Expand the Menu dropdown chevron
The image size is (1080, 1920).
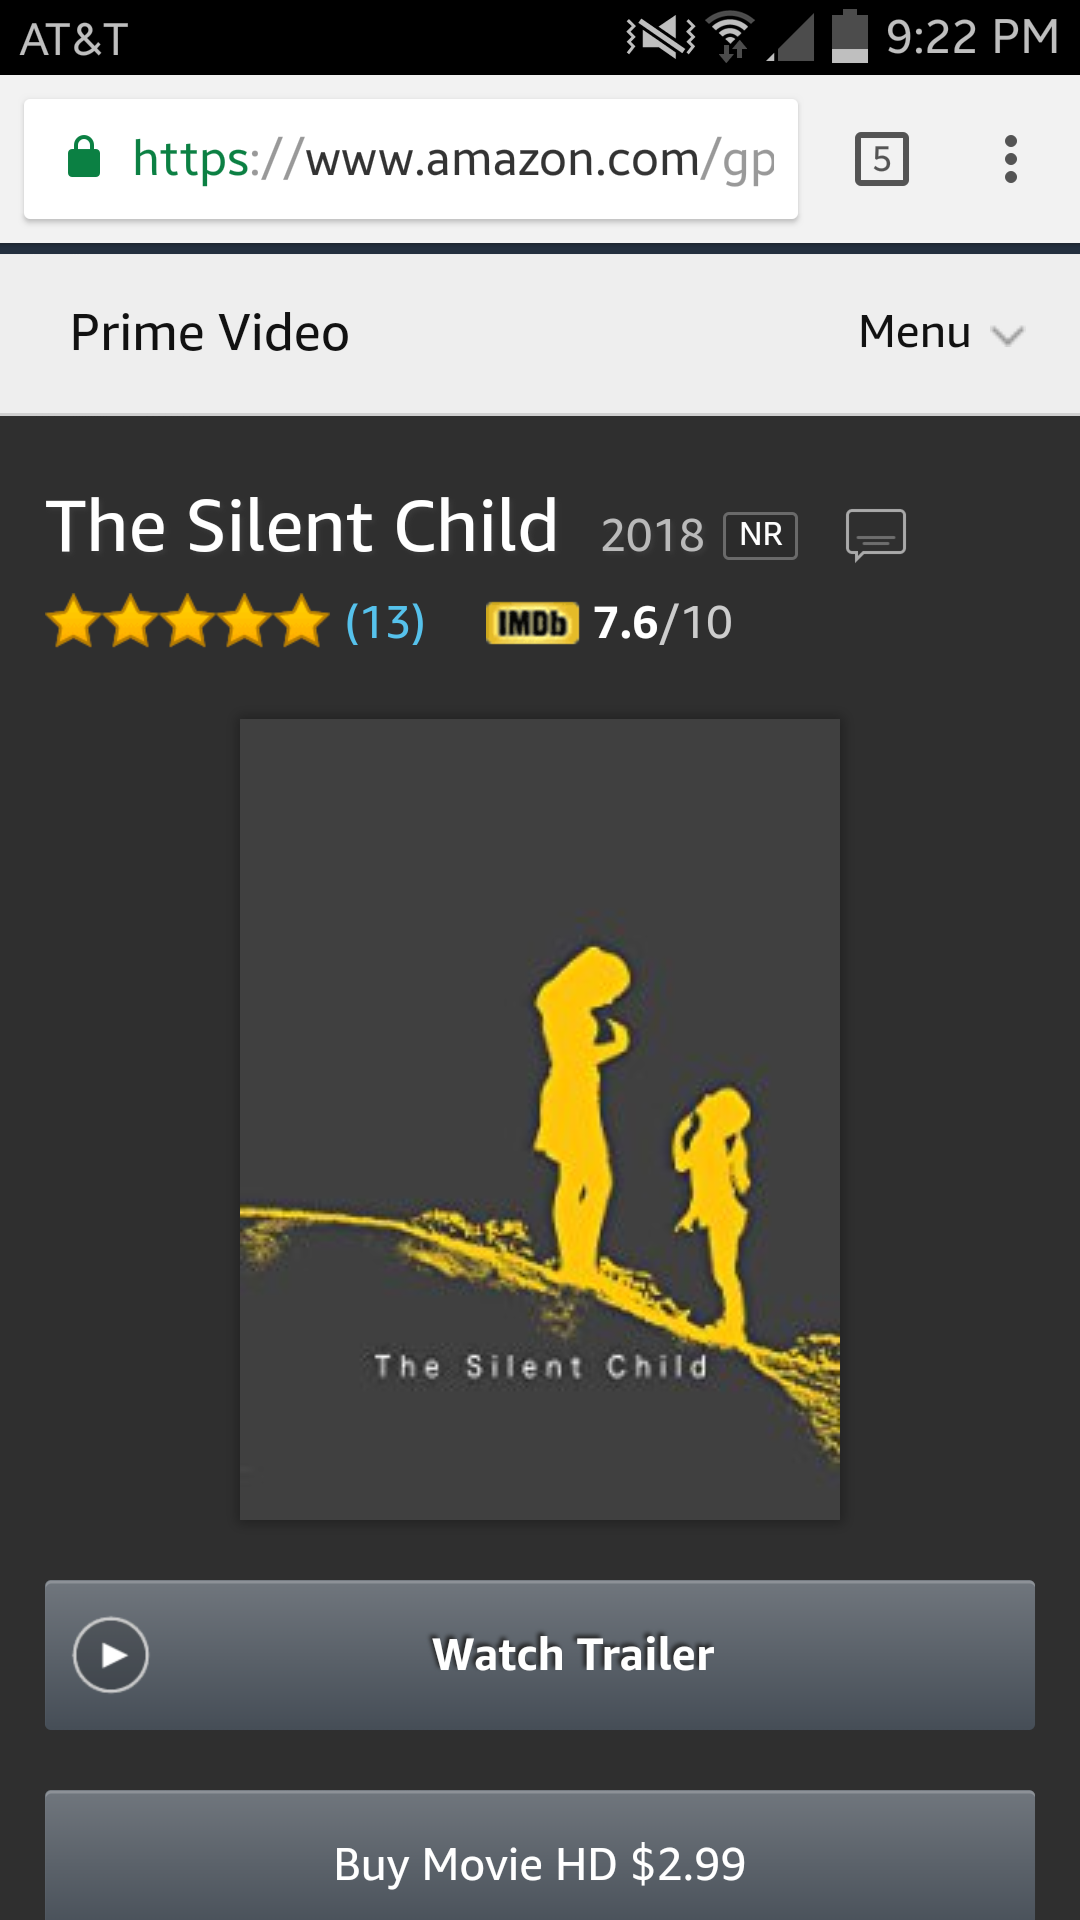click(x=1007, y=335)
